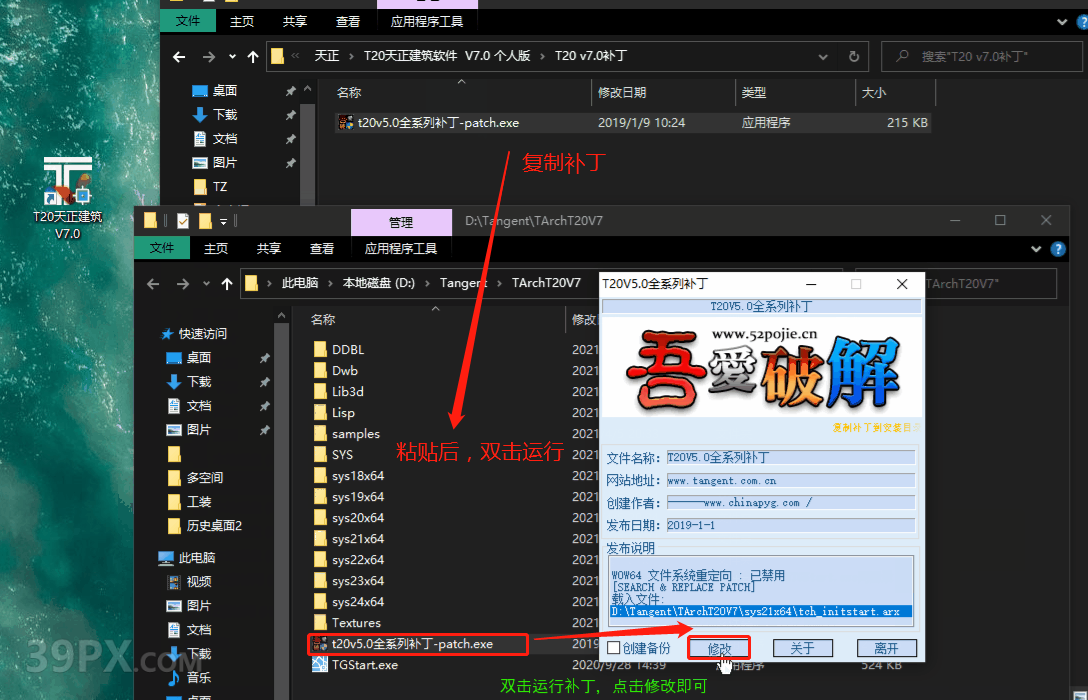The height and width of the screenshot is (700, 1088).
Task: Open Dwb folder icon
Action: pyautogui.click(x=321, y=370)
